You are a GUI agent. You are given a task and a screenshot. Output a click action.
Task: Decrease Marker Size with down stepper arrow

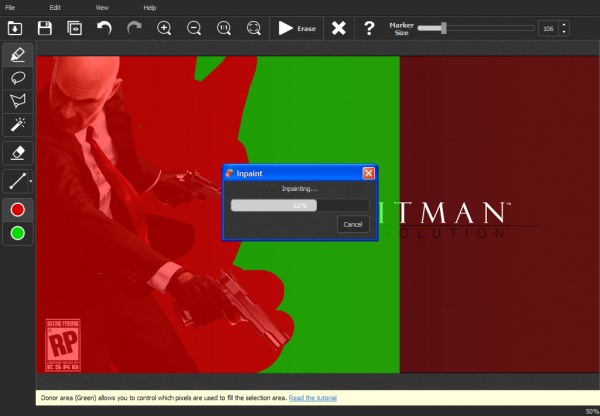(564, 33)
